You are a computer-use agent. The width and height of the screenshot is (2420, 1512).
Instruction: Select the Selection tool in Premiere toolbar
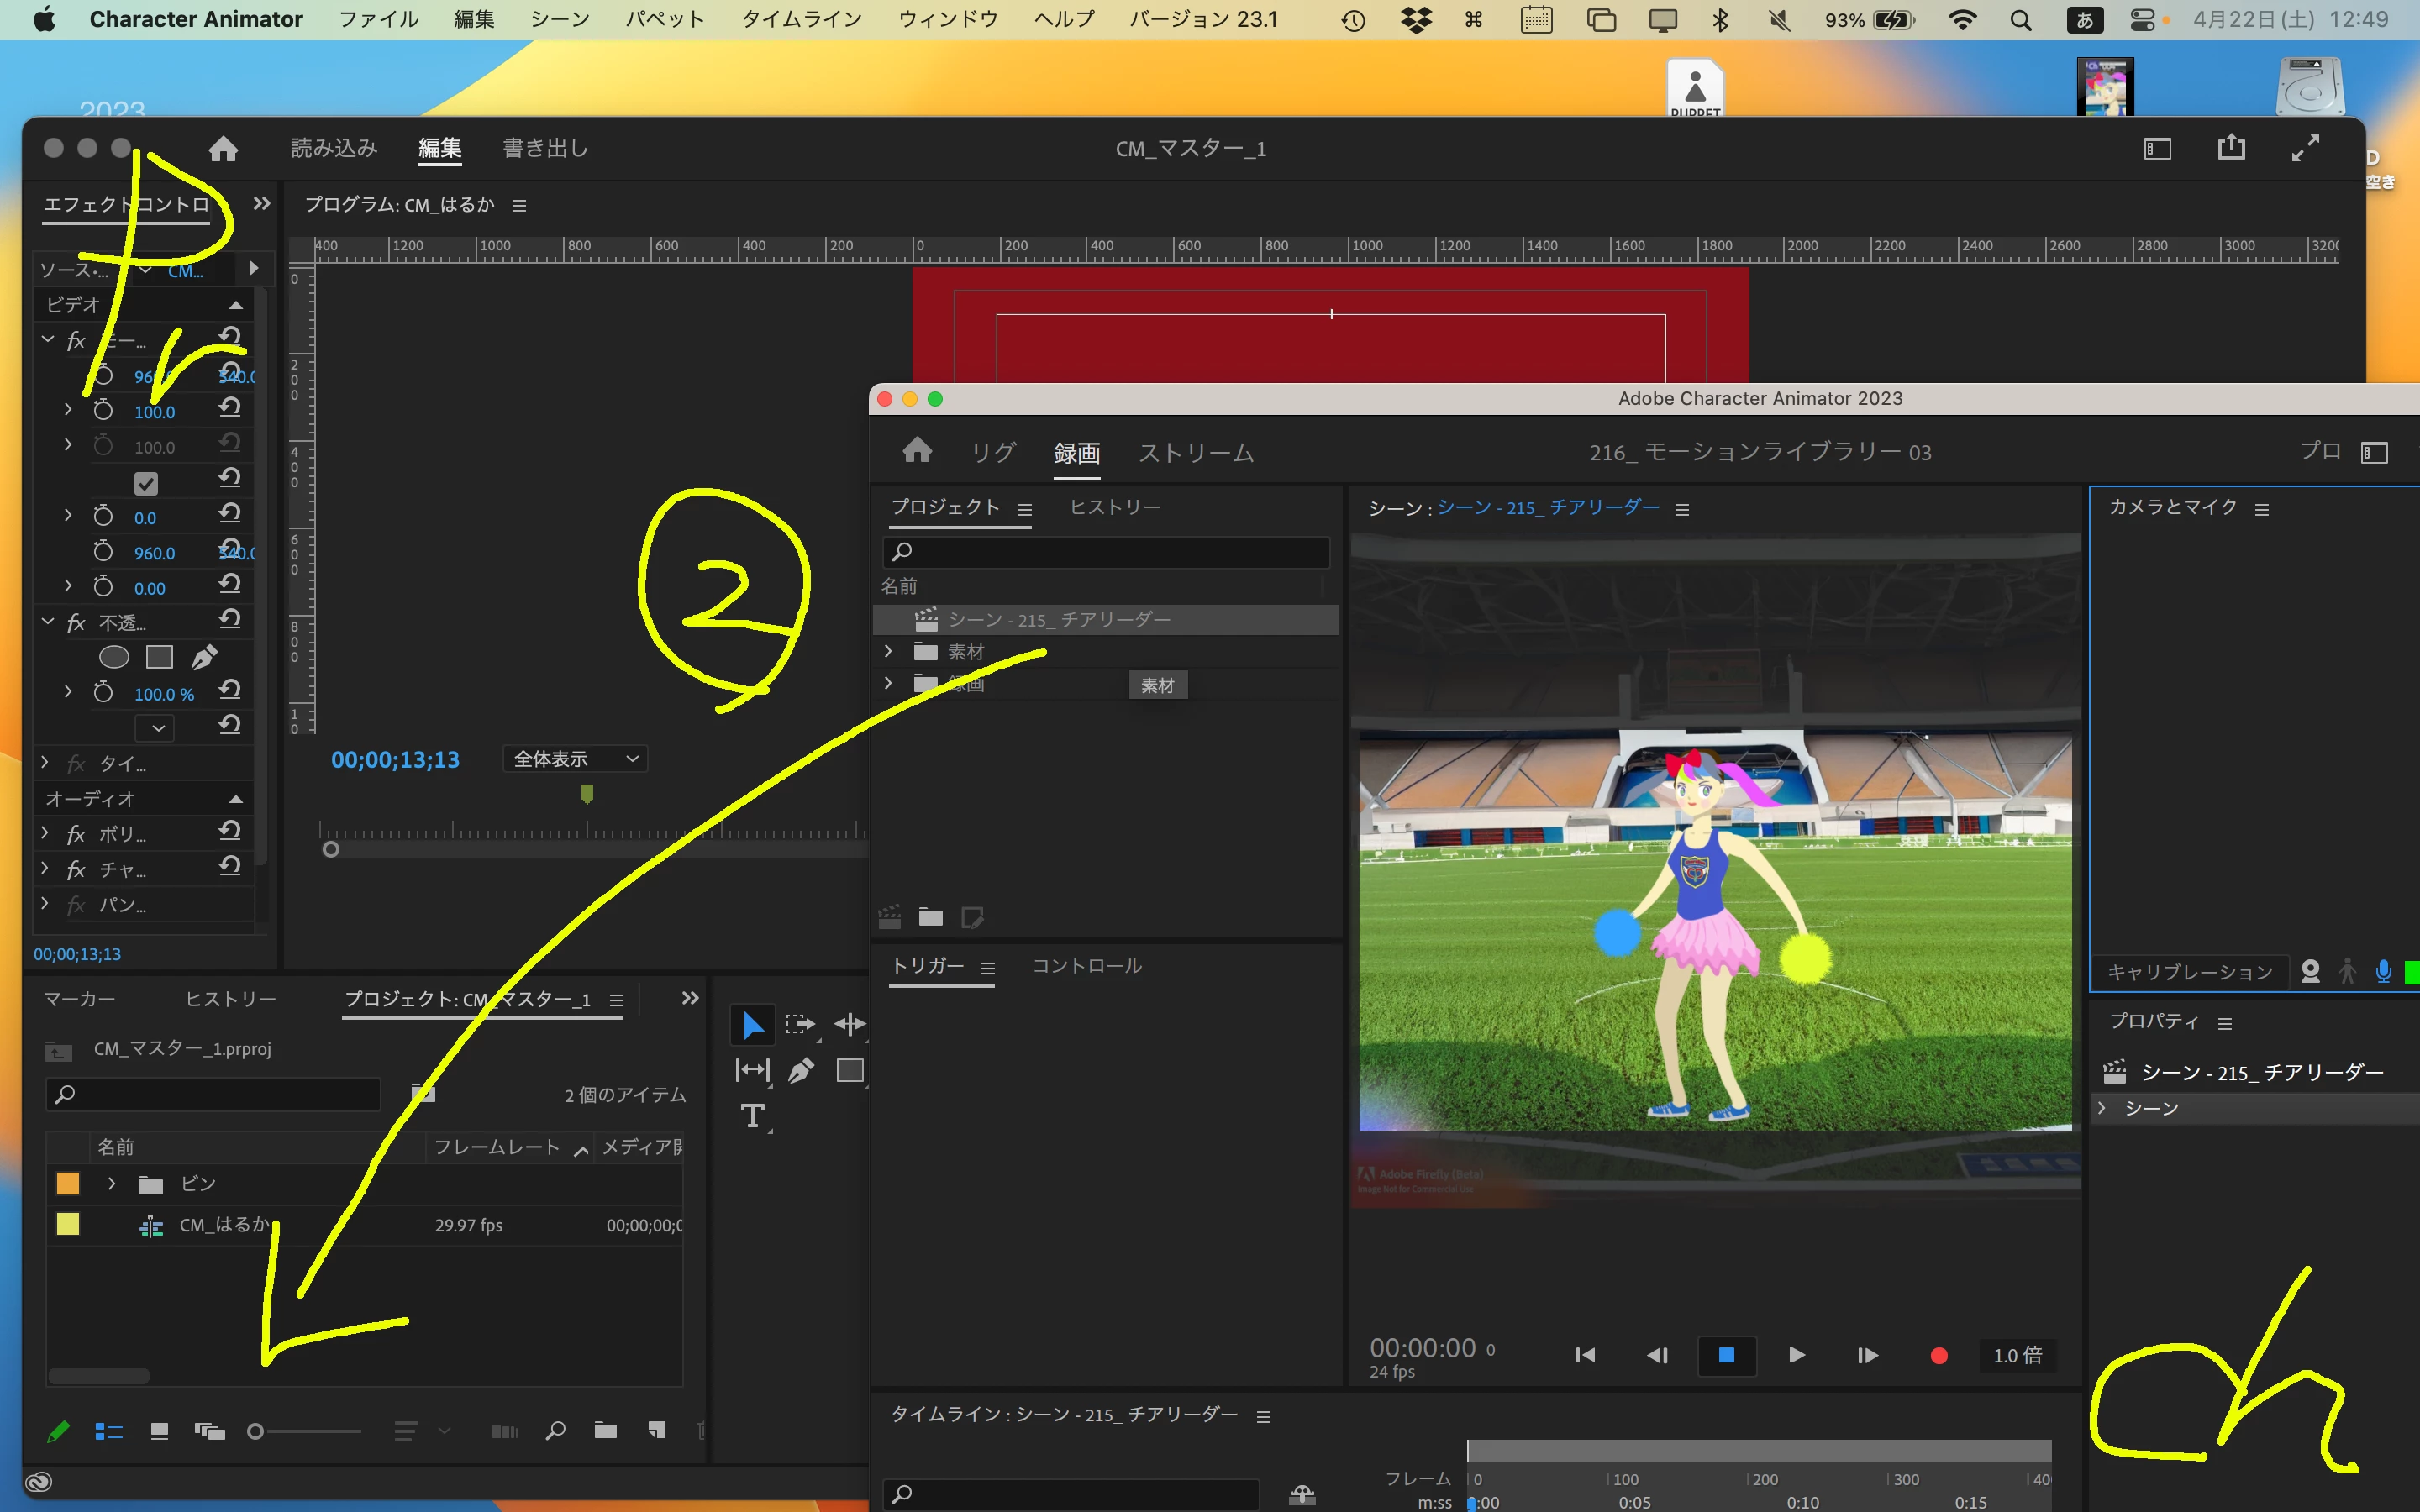(x=752, y=1025)
